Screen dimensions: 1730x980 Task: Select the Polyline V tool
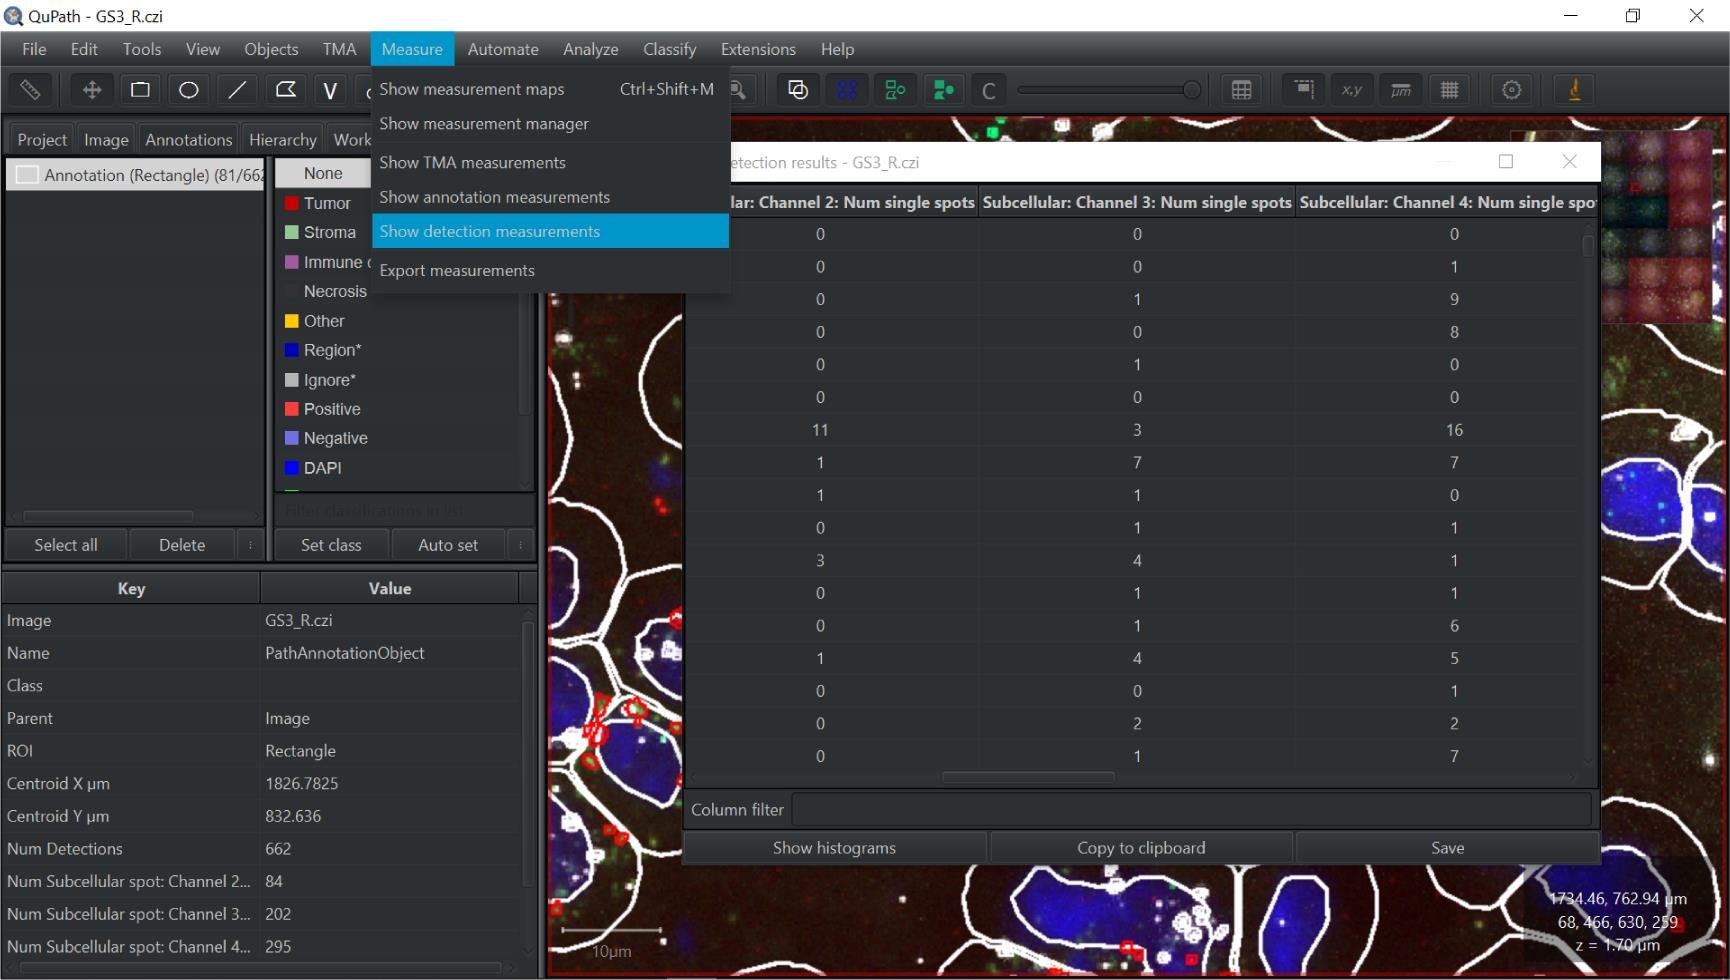(x=330, y=90)
